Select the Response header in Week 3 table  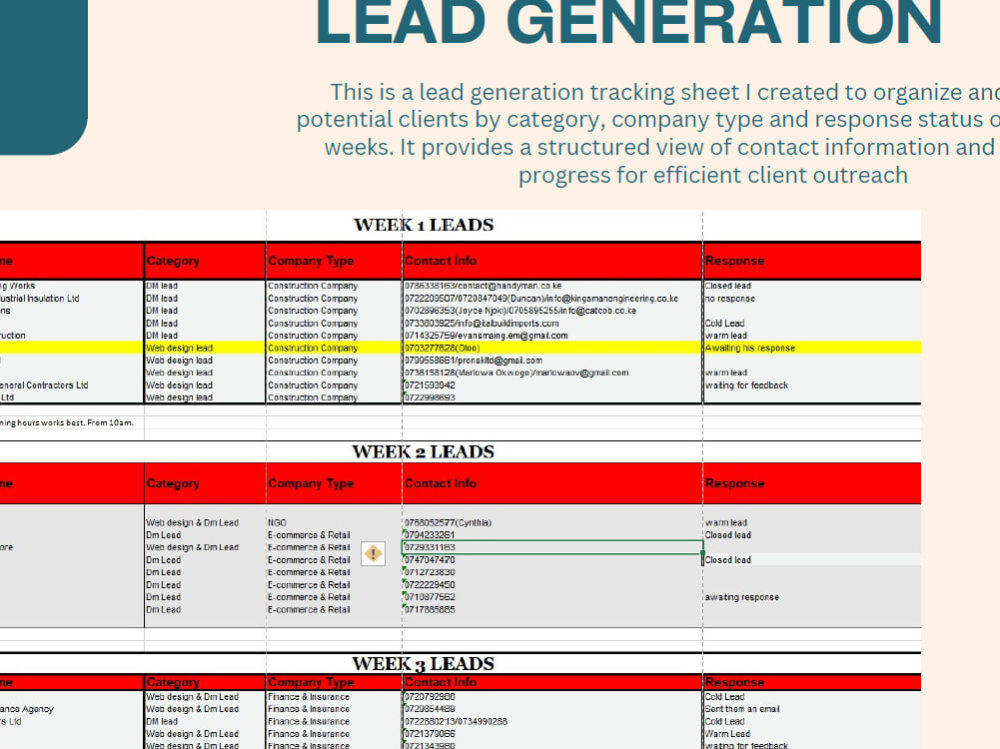click(x=812, y=682)
